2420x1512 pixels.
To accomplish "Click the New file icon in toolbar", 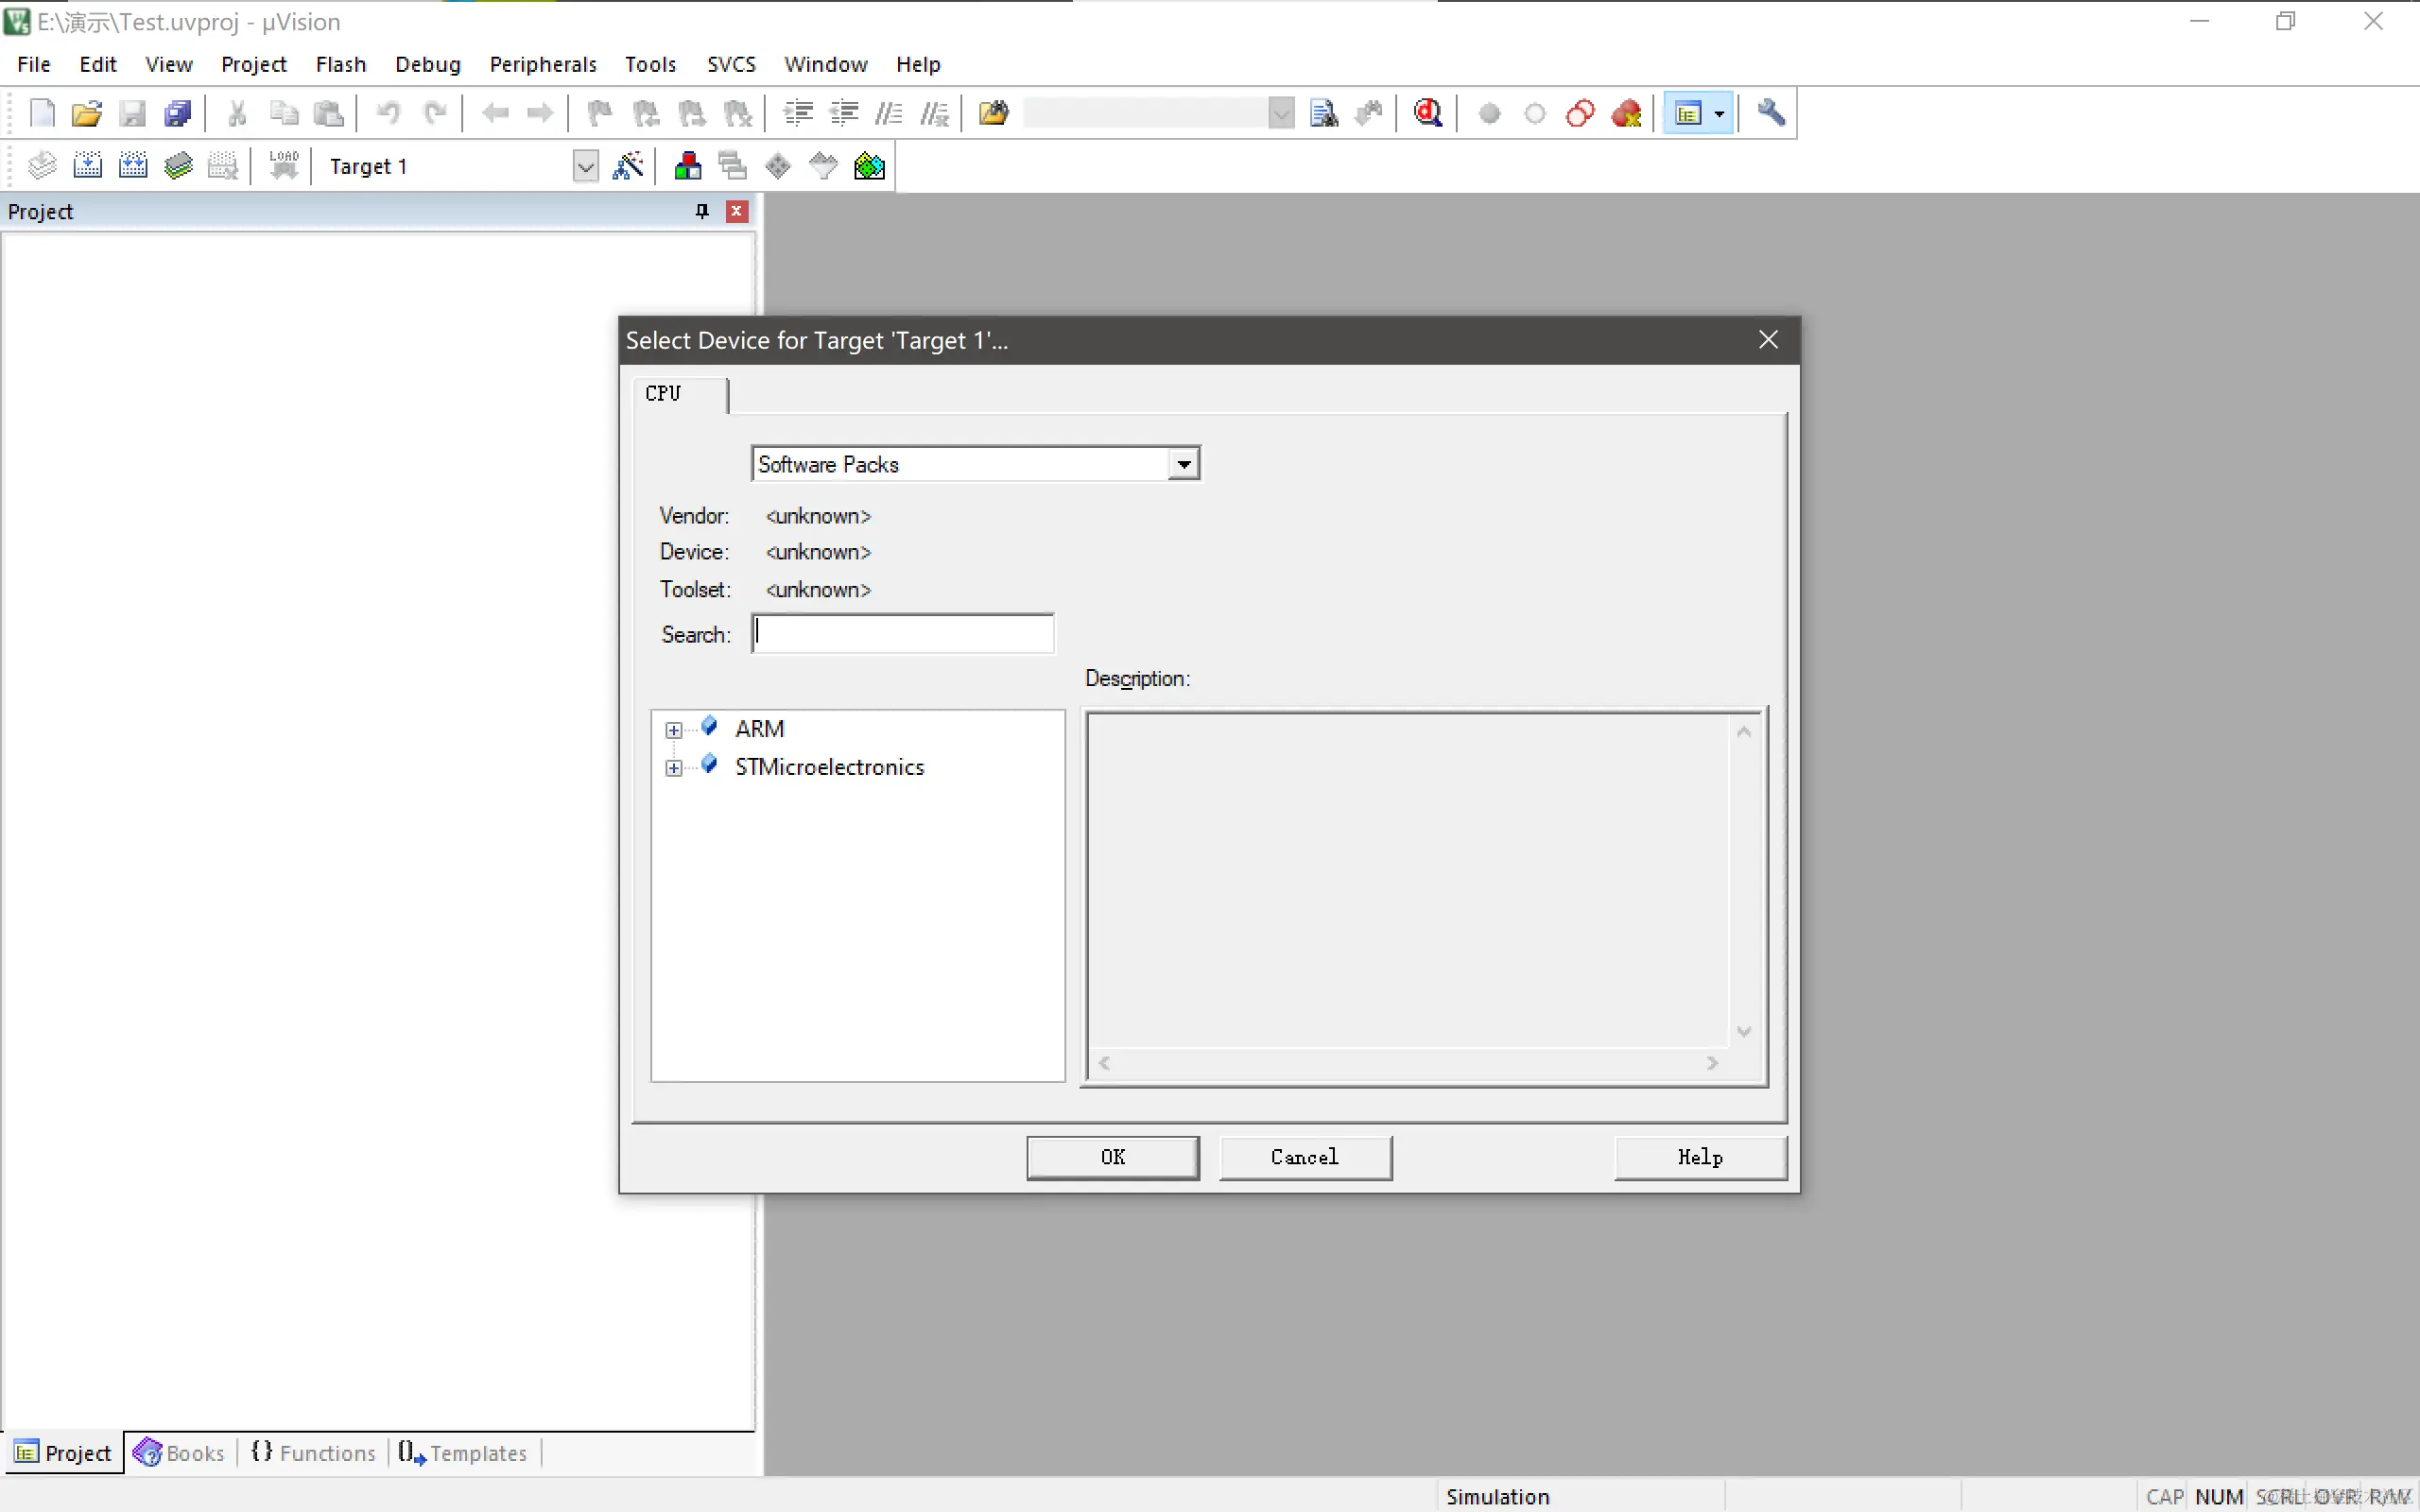I will pos(42,113).
